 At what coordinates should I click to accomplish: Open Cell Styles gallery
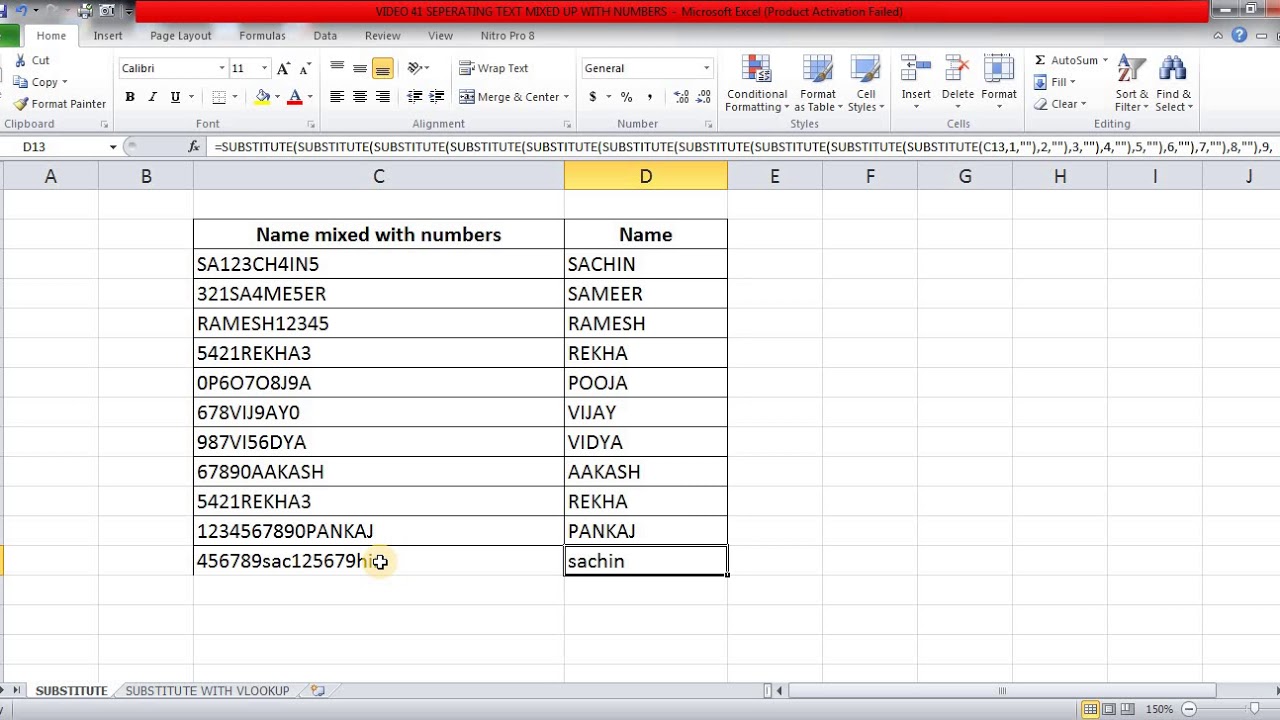(865, 84)
